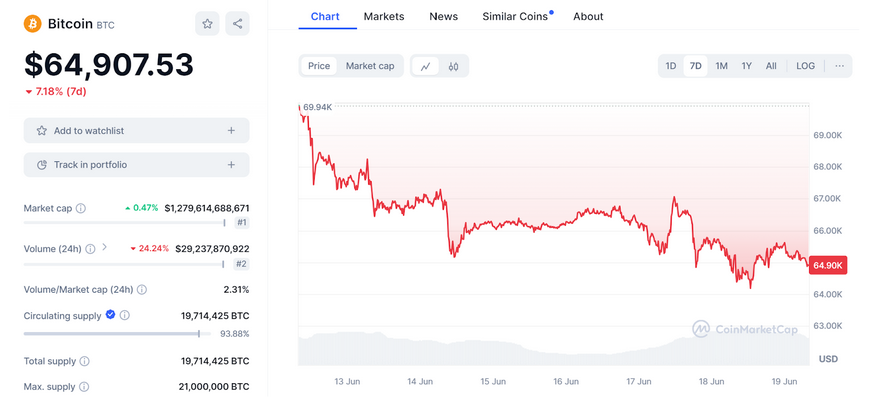Click the BTC ticker symbol text

[x=105, y=25]
